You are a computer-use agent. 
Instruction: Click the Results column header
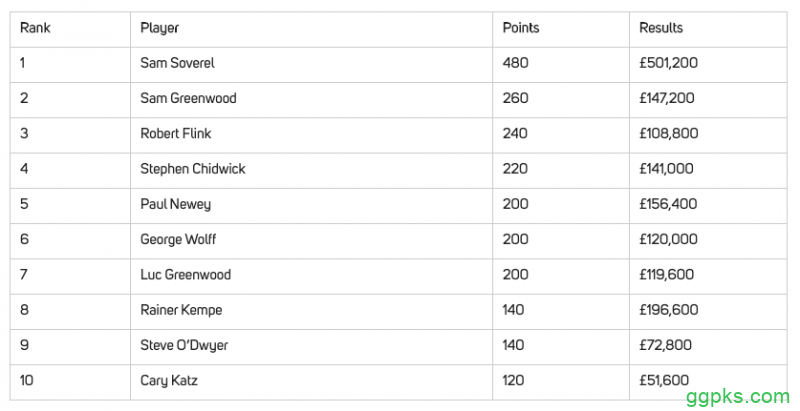(x=661, y=28)
